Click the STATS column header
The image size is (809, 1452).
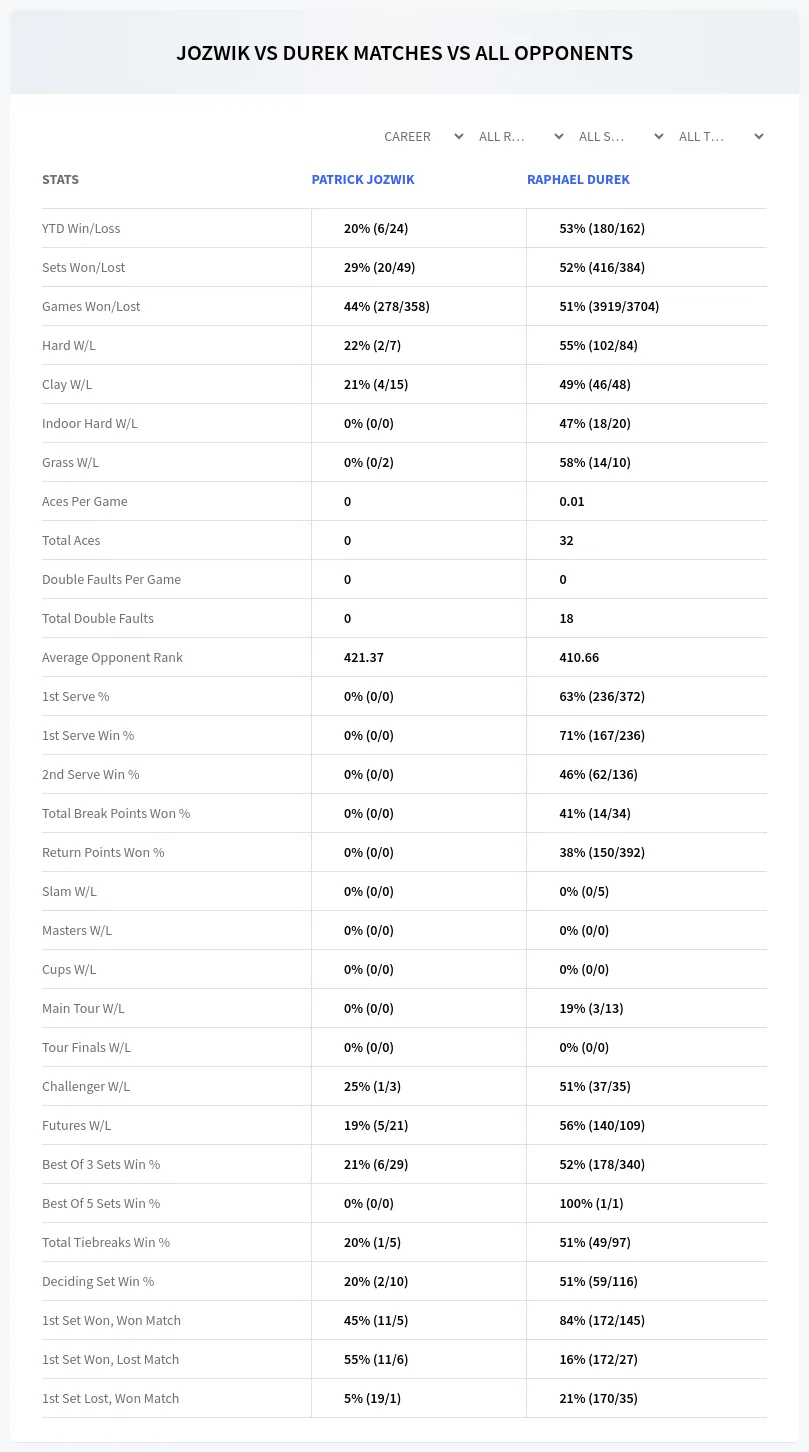tap(60, 180)
